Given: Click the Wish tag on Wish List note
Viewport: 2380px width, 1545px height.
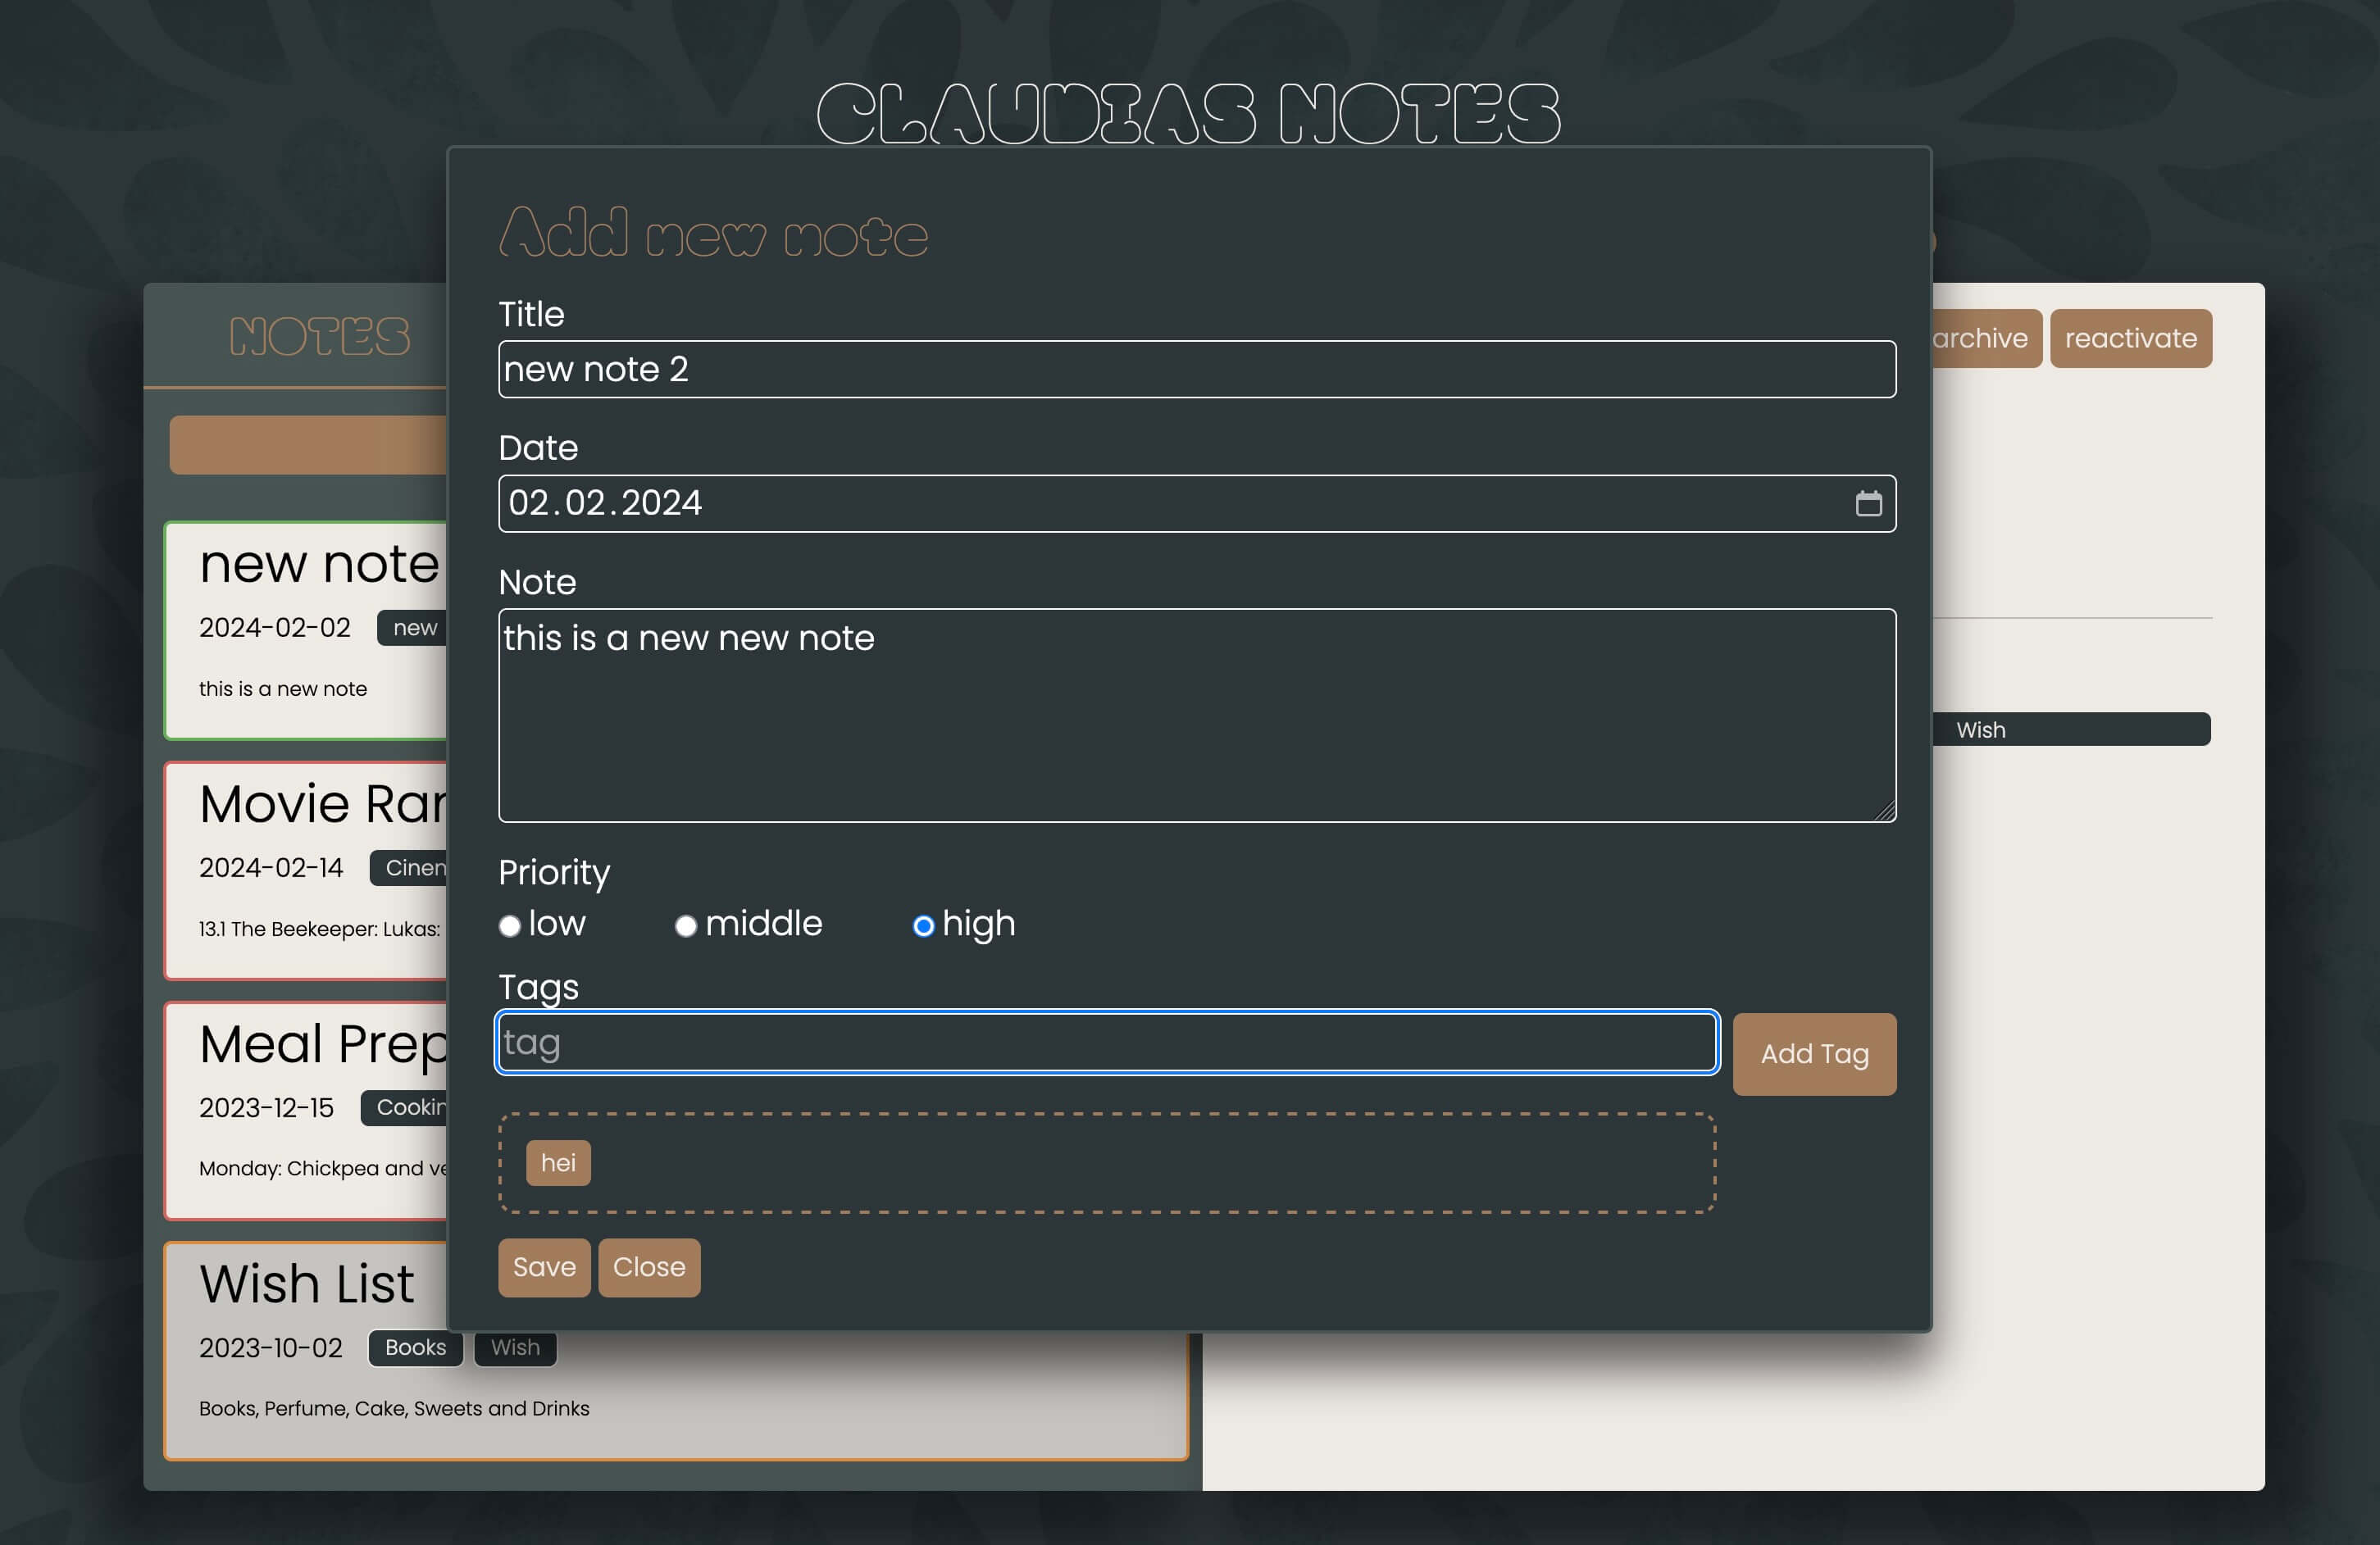Looking at the screenshot, I should pyautogui.click(x=515, y=1348).
